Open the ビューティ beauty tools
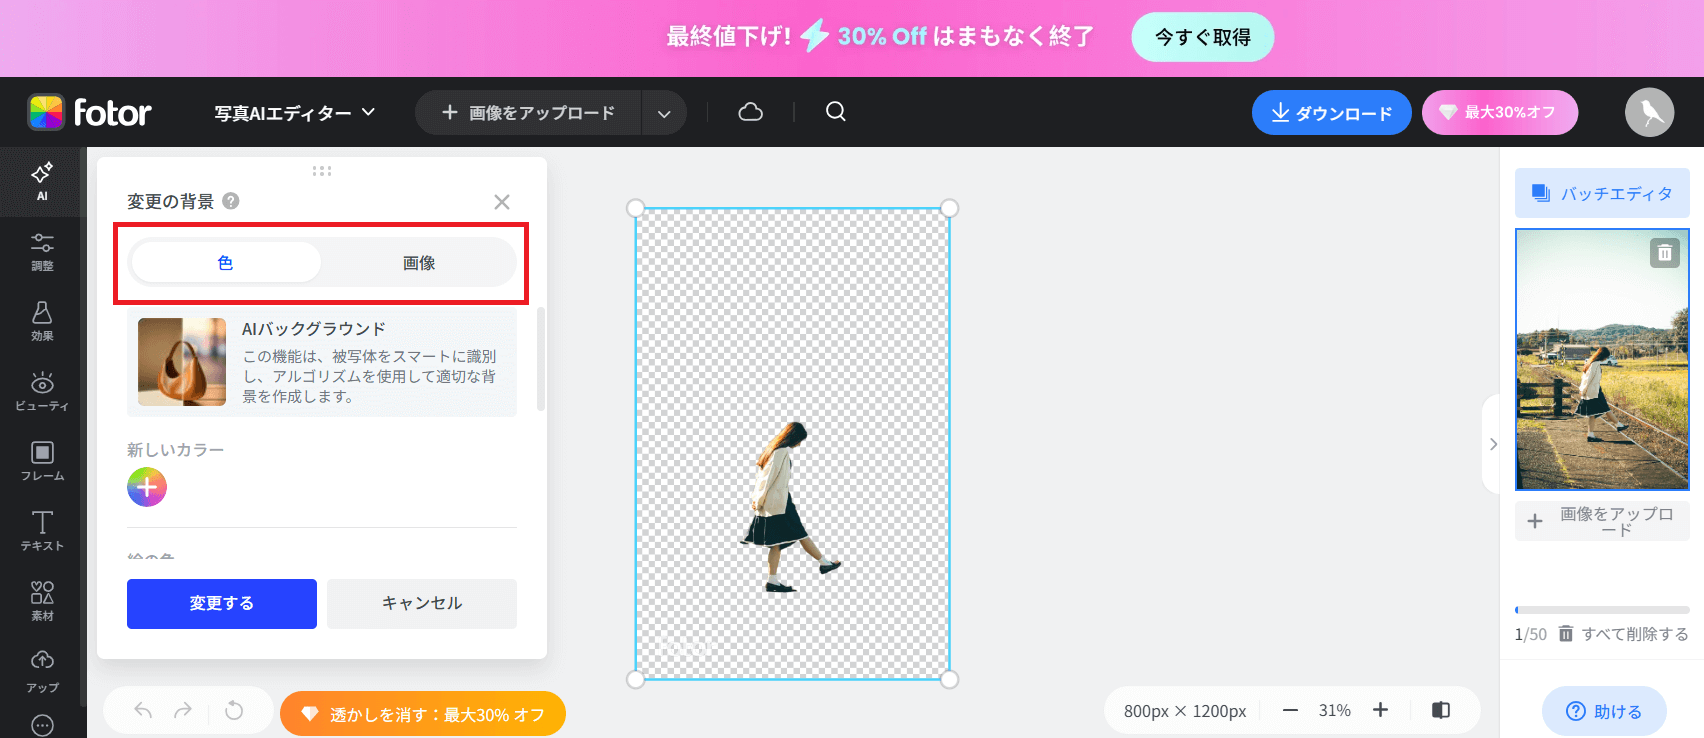Viewport: 1704px width, 738px height. [x=42, y=392]
